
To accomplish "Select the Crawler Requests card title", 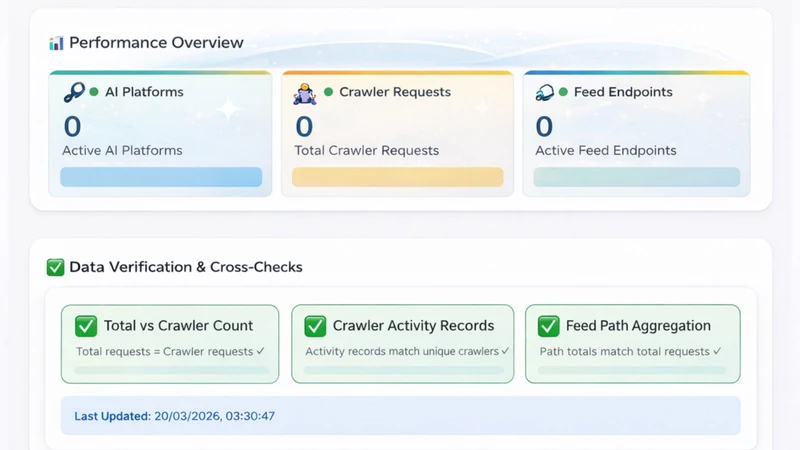I will pyautogui.click(x=395, y=92).
